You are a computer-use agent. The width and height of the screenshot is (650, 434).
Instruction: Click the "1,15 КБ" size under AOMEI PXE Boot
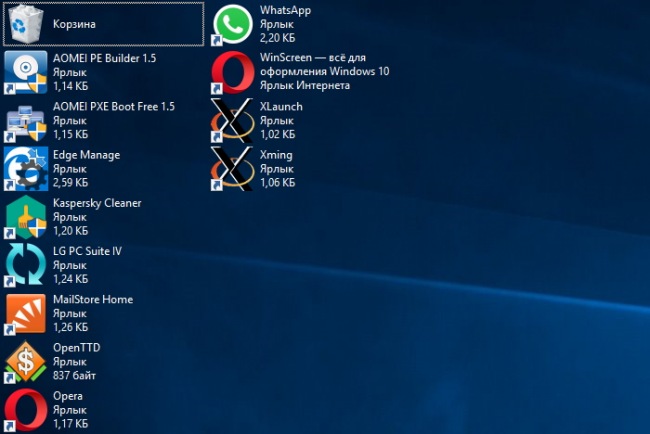point(70,134)
